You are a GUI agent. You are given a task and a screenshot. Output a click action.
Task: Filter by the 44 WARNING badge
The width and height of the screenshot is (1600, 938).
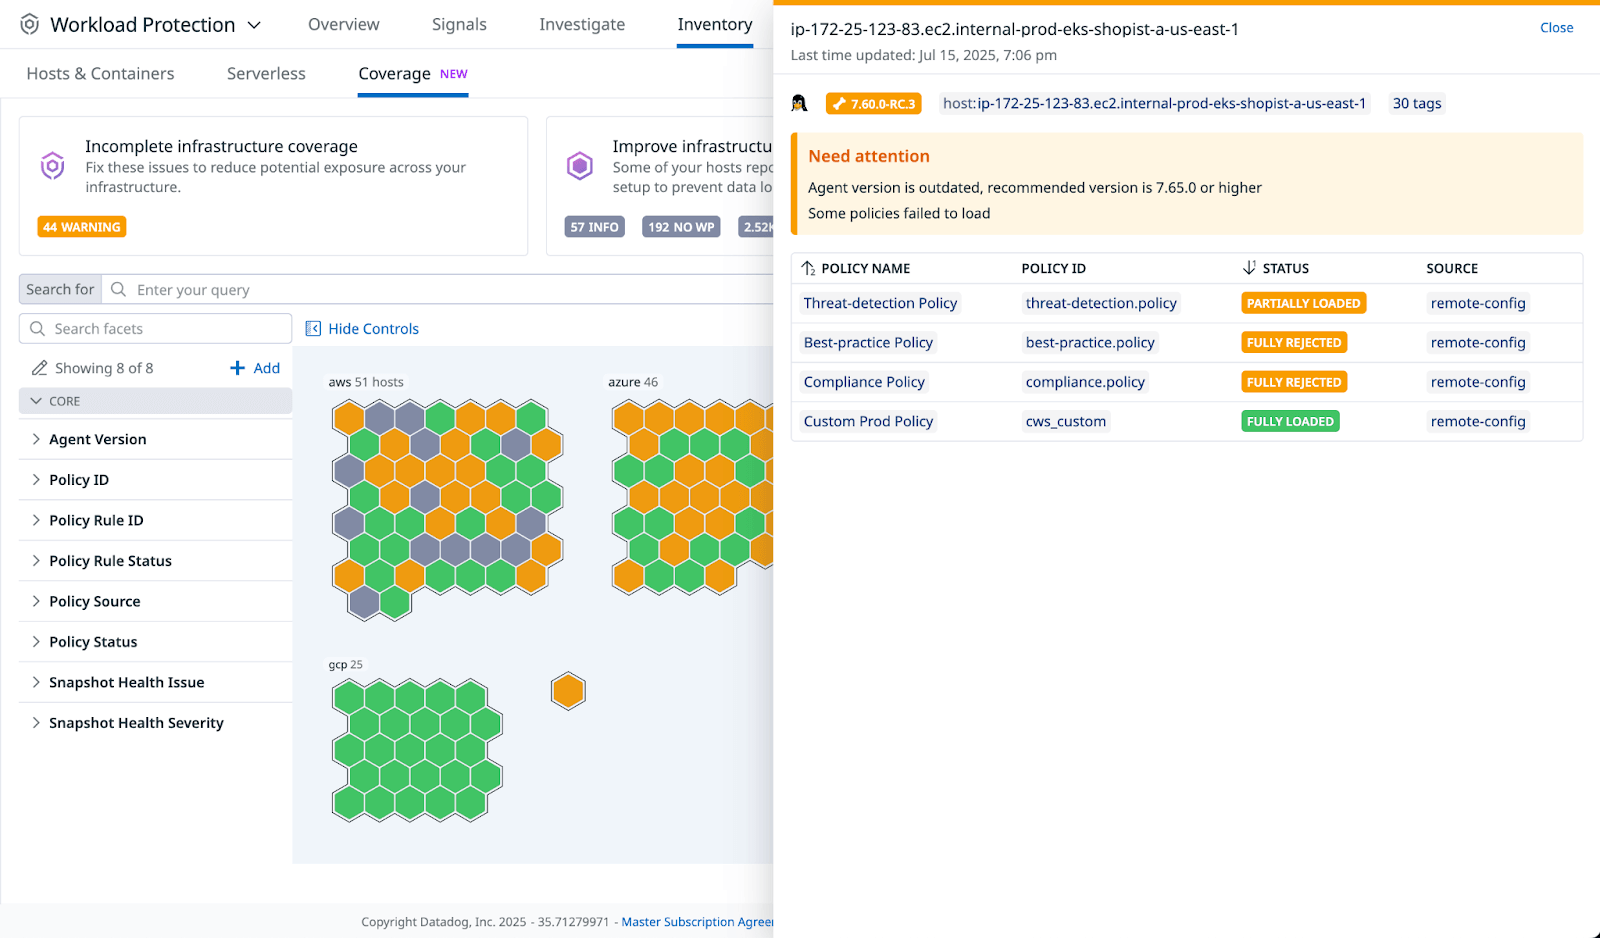82,227
